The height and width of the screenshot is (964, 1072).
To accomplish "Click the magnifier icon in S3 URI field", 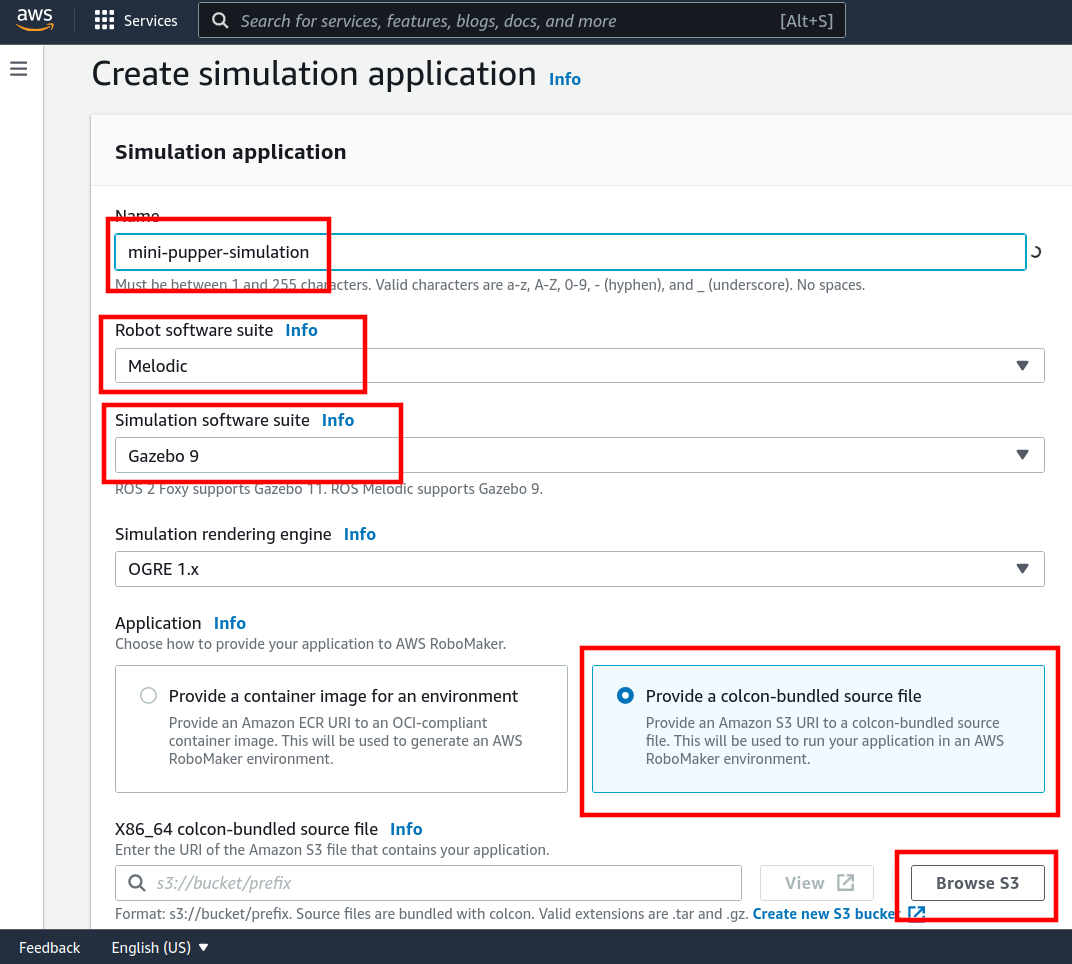I will pyautogui.click(x=137, y=883).
